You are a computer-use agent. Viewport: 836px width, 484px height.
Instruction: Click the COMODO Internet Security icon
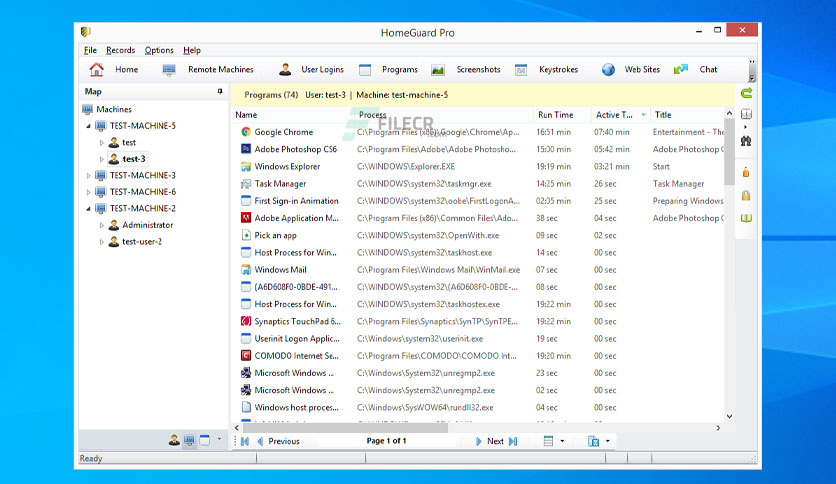tap(246, 356)
